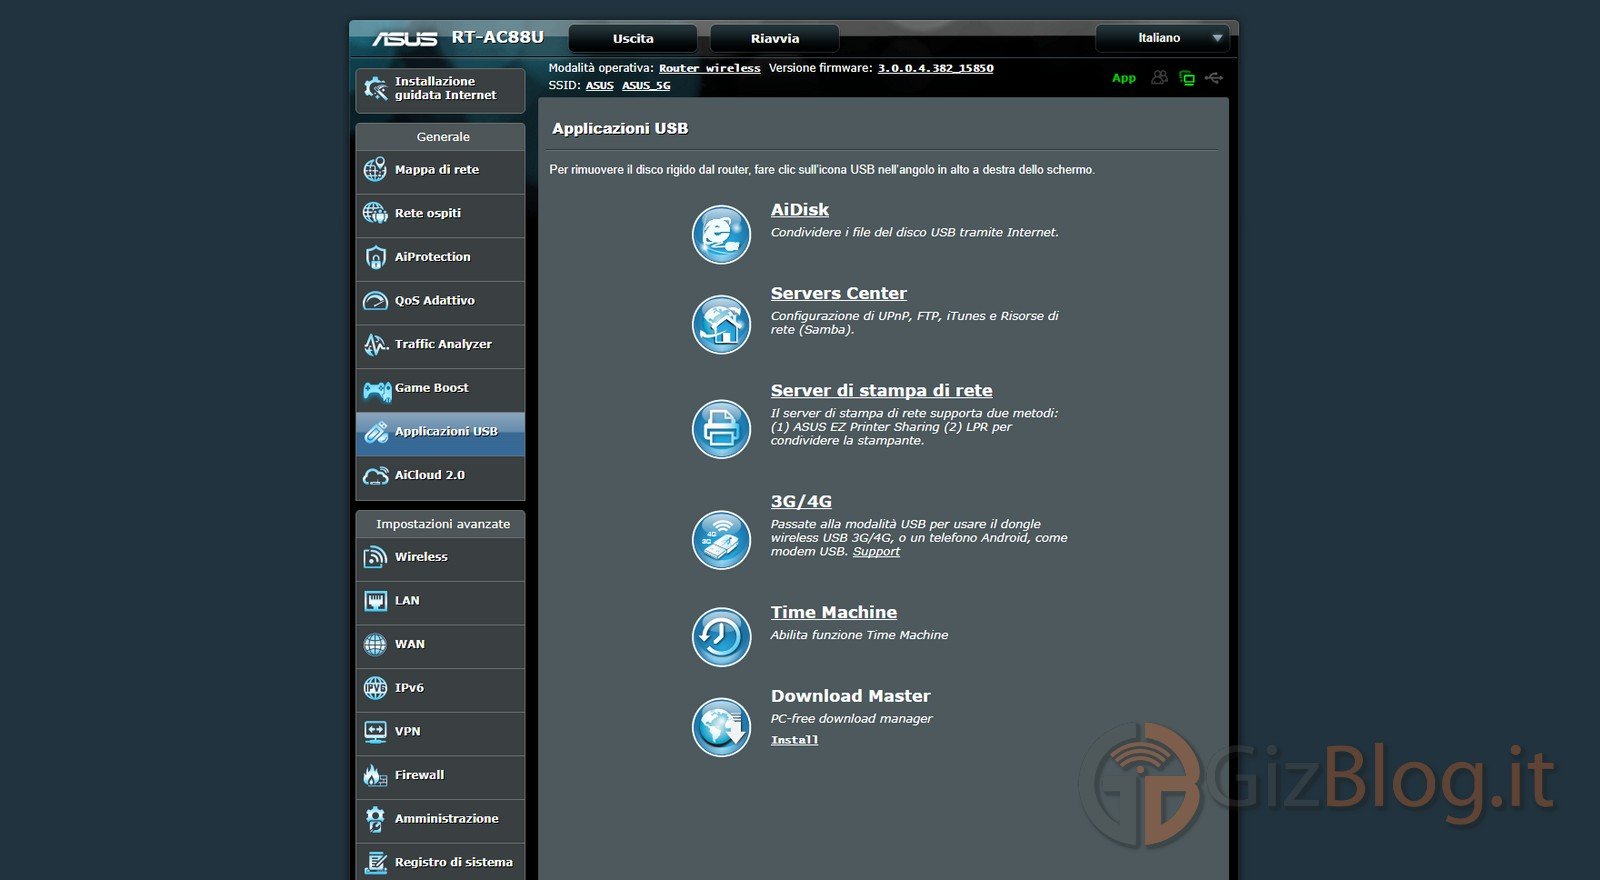Viewport: 1600px width, 880px height.
Task: Click the ASUS SSID link
Action: pos(600,86)
